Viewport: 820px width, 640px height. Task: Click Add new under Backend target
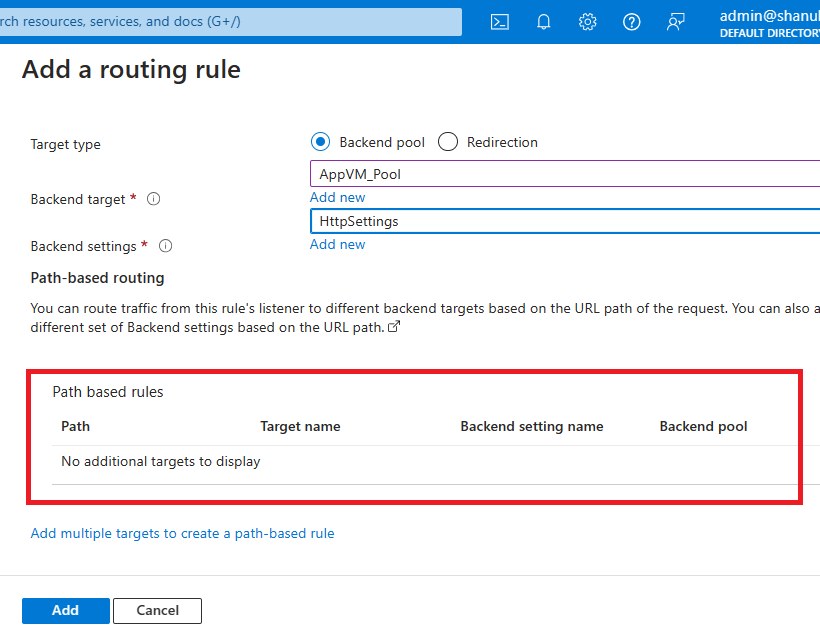coord(337,198)
